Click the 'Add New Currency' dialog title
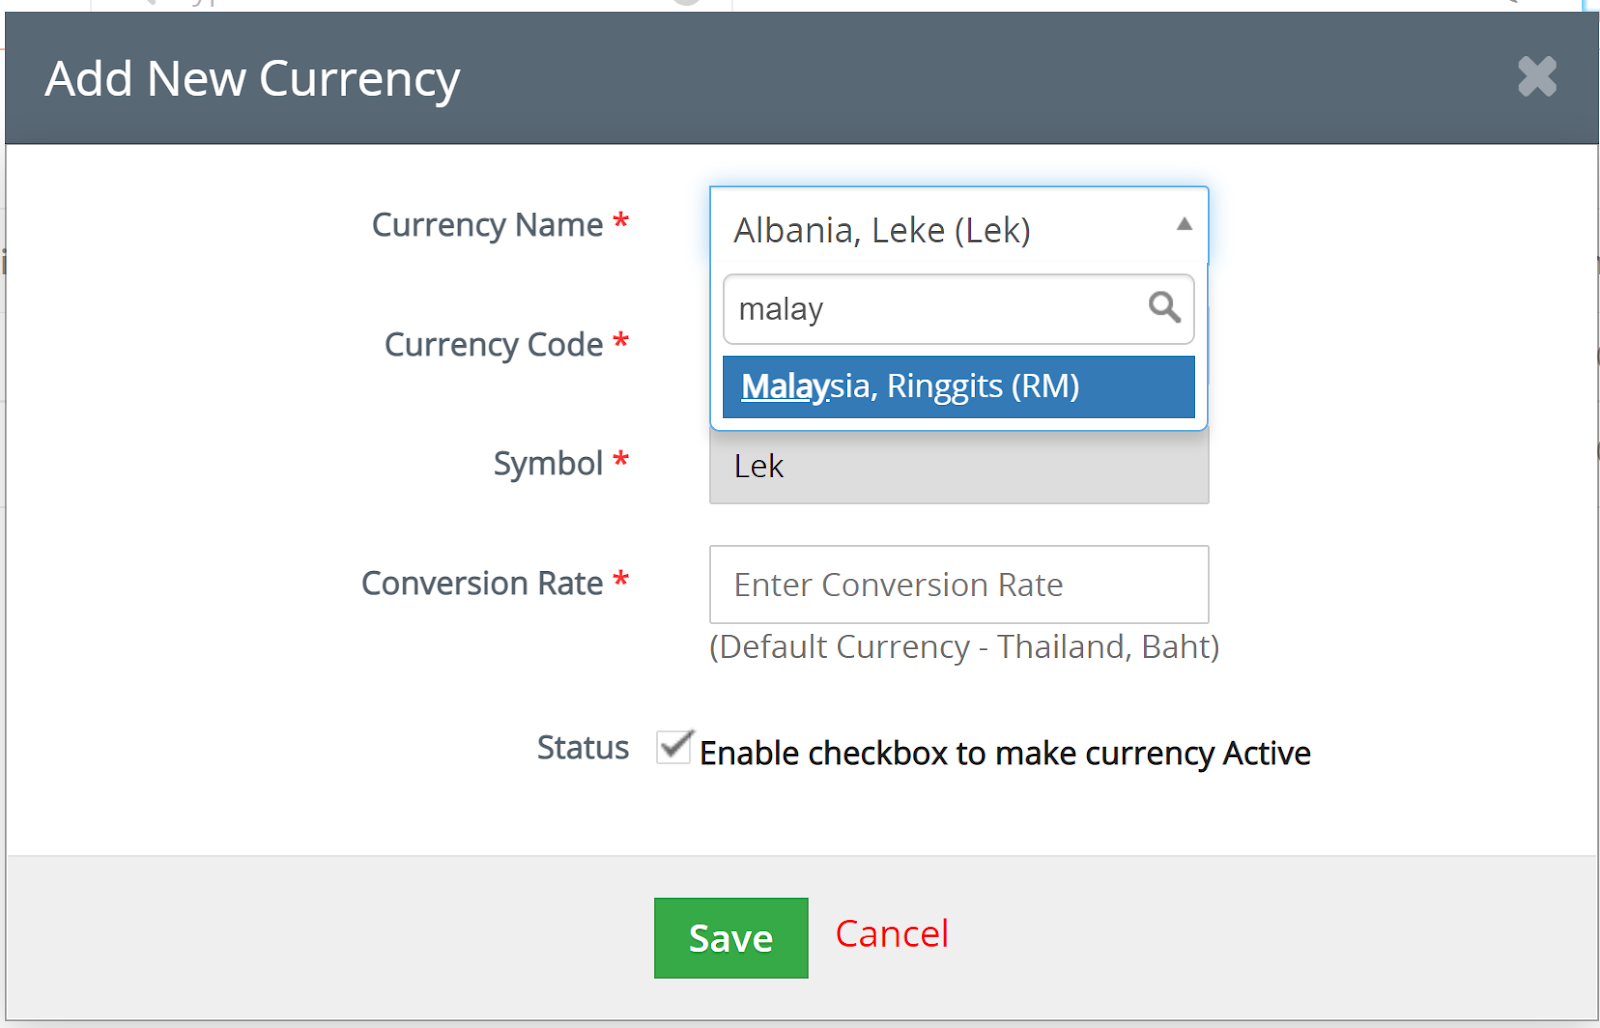This screenshot has height=1028, width=1600. coord(252,79)
